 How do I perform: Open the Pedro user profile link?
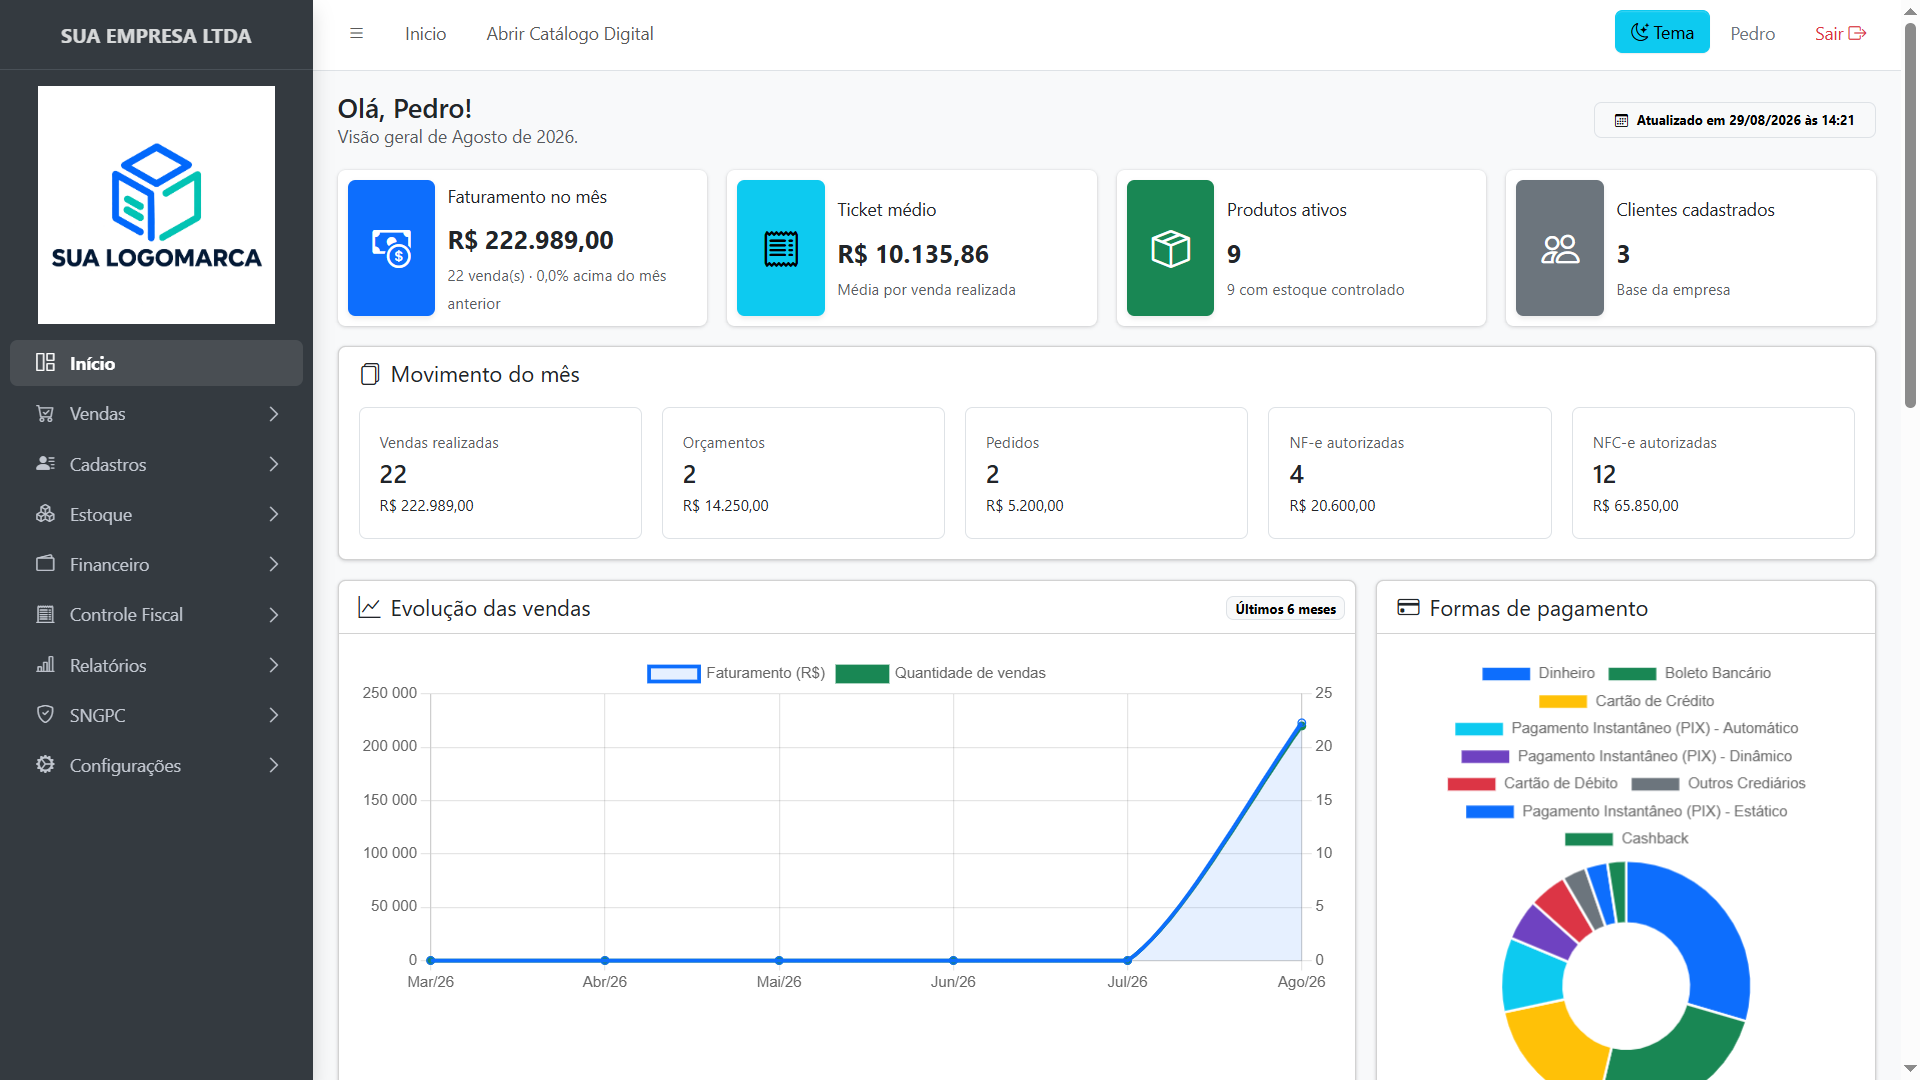(x=1752, y=34)
